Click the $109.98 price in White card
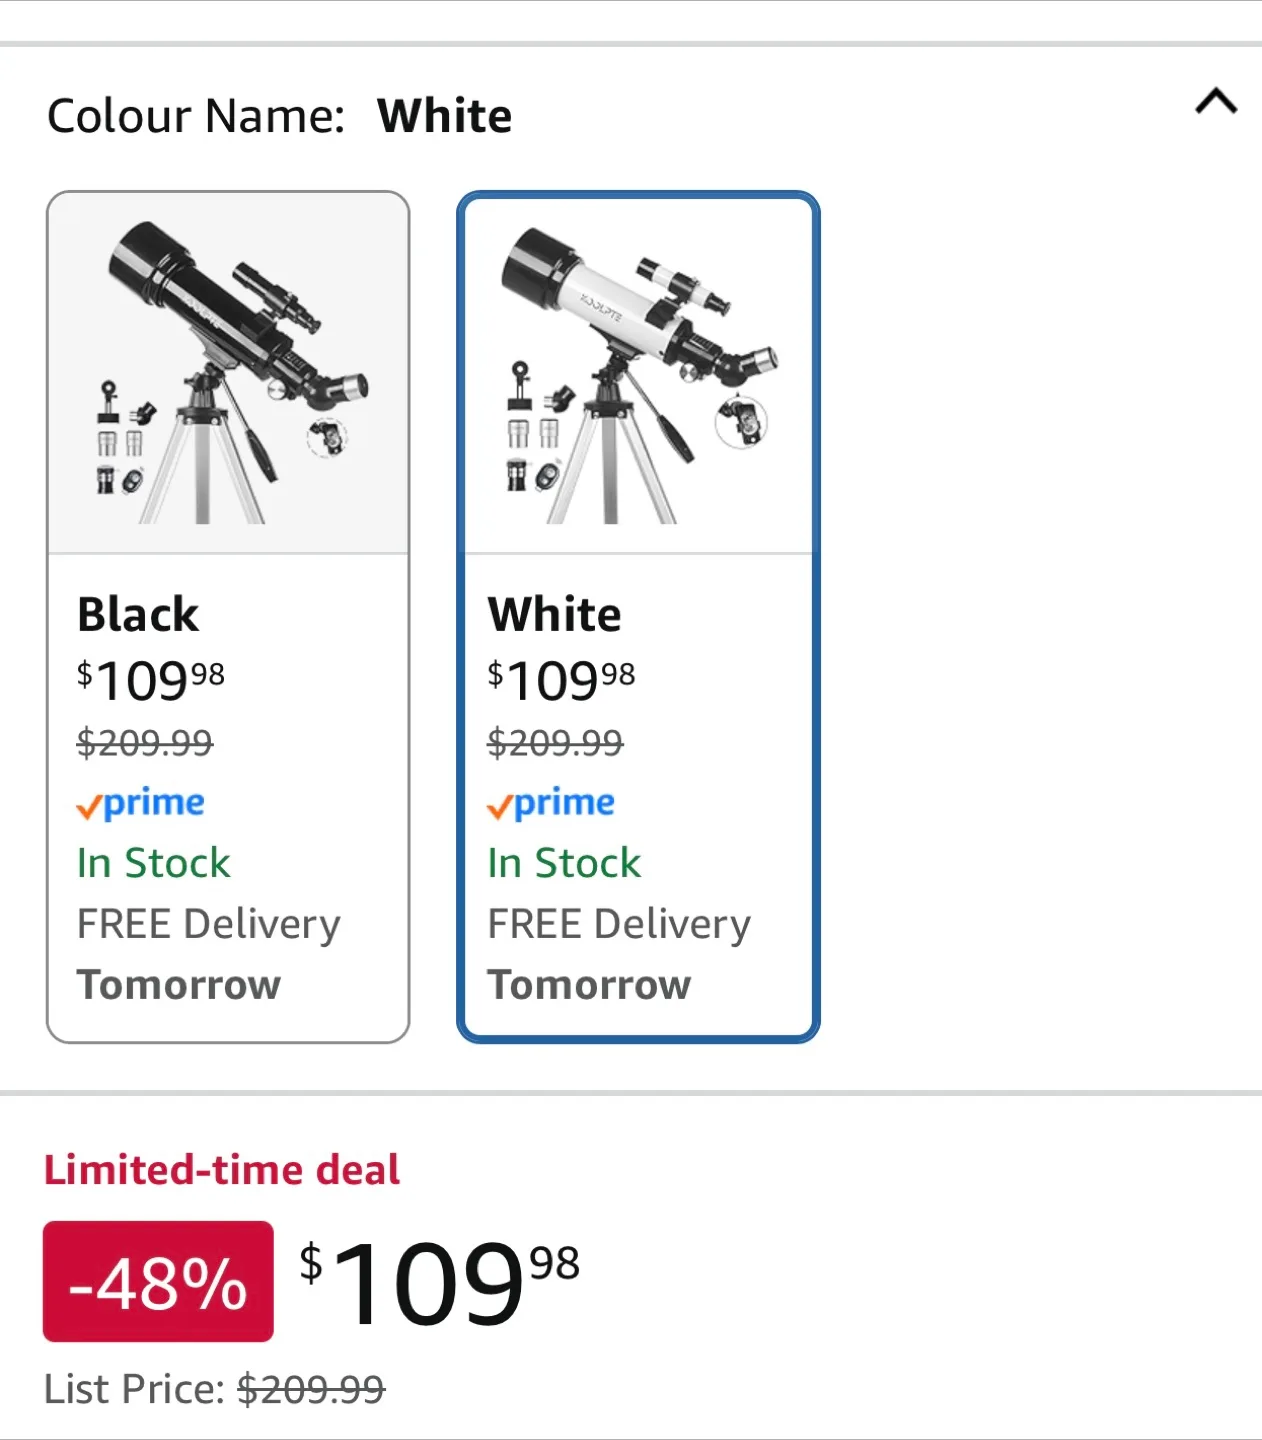Screen dimensions: 1262x1440 (561, 680)
